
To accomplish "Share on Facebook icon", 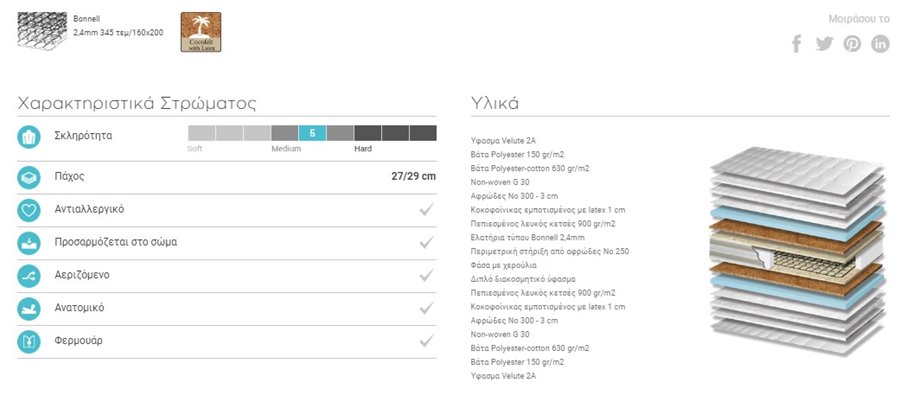I will (797, 44).
